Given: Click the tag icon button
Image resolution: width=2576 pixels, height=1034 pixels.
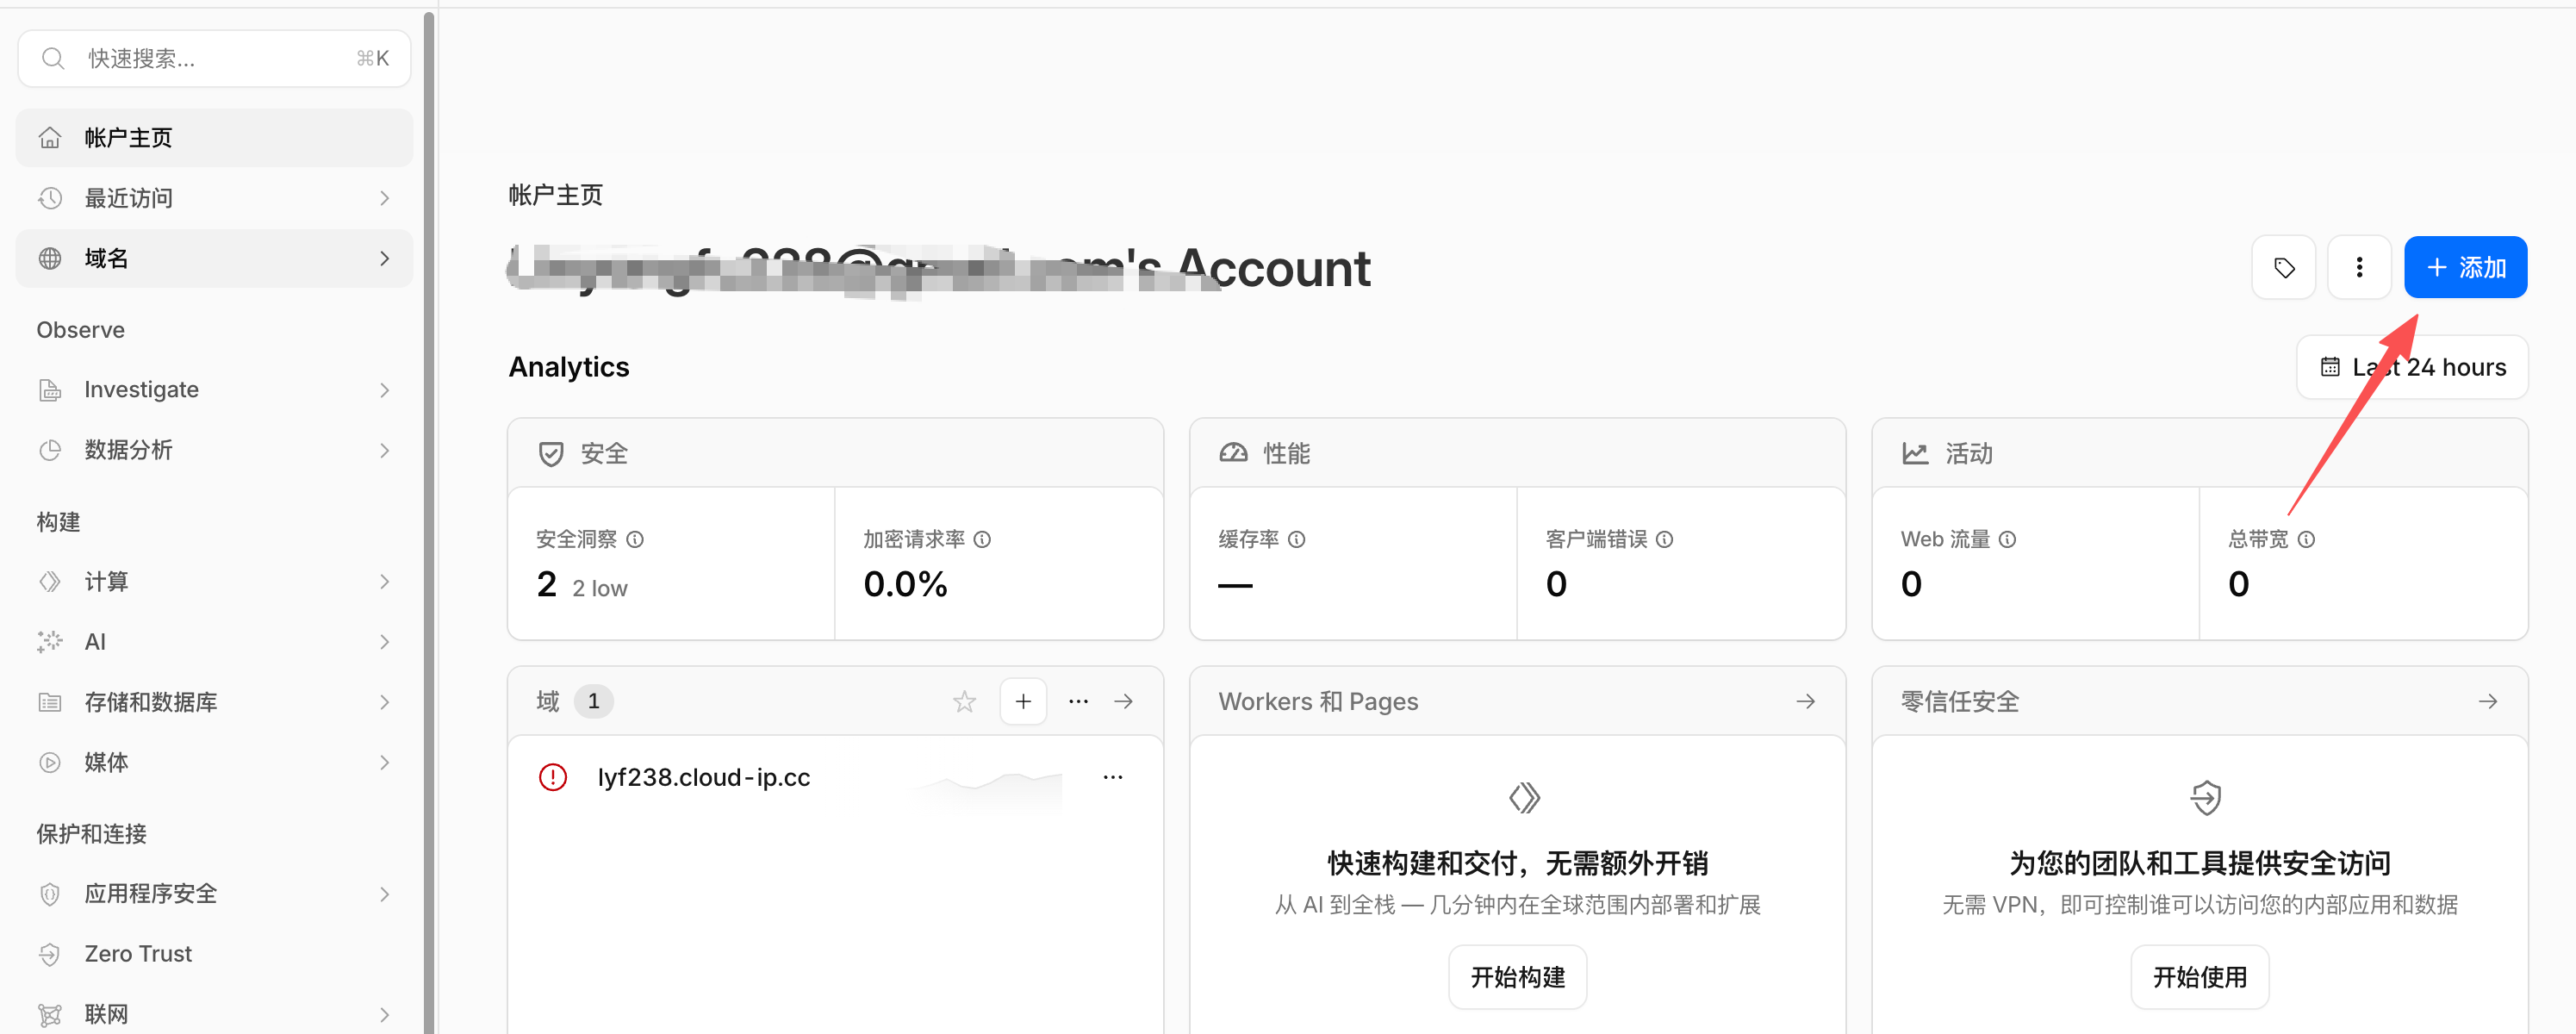Looking at the screenshot, I should [2284, 267].
